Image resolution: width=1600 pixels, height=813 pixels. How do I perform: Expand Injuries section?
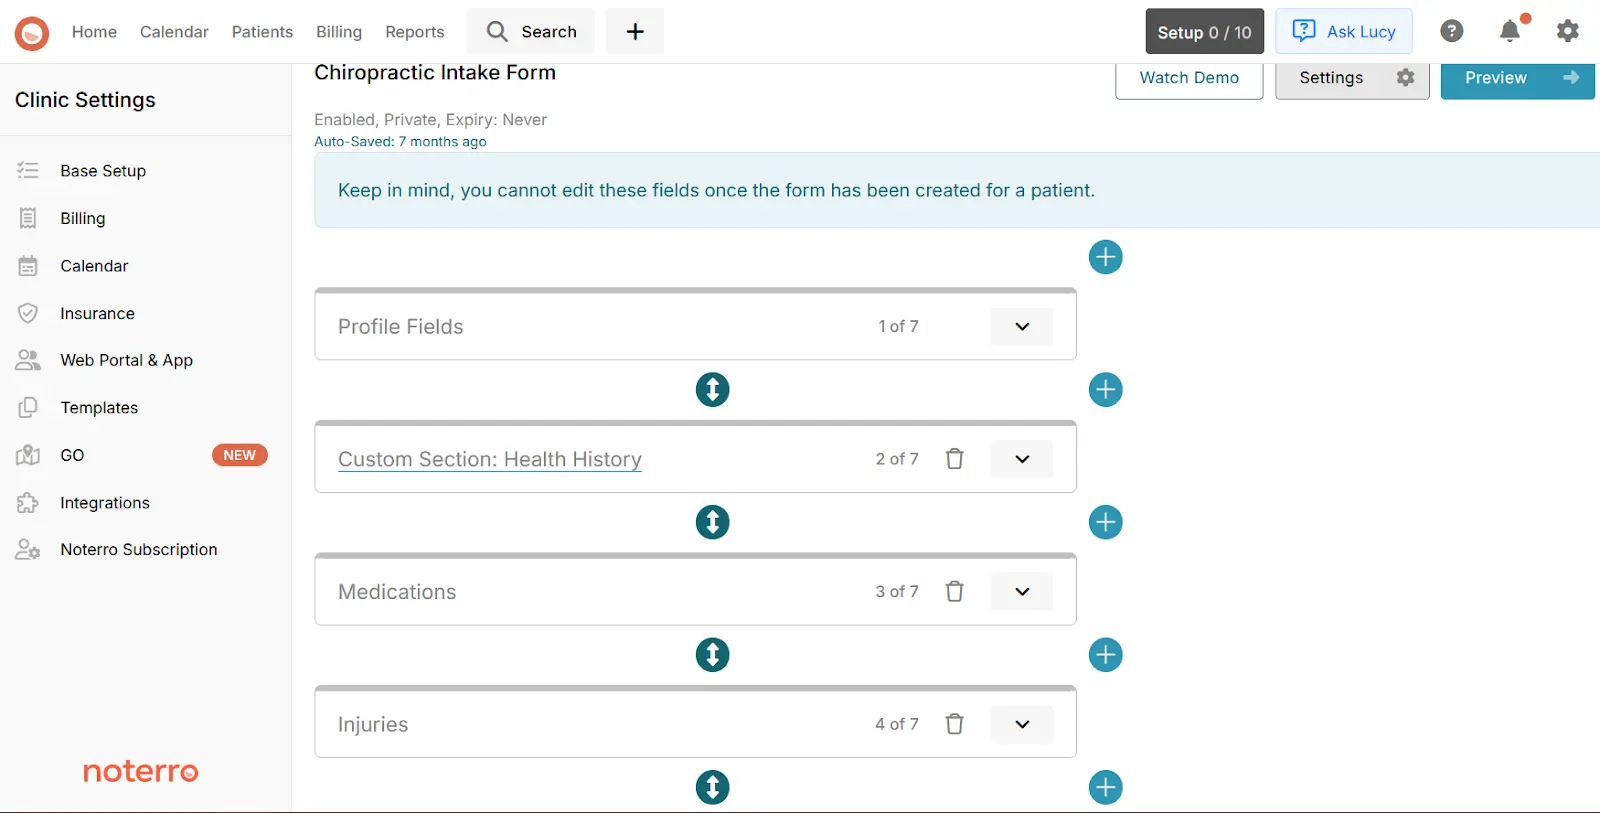tap(1022, 724)
